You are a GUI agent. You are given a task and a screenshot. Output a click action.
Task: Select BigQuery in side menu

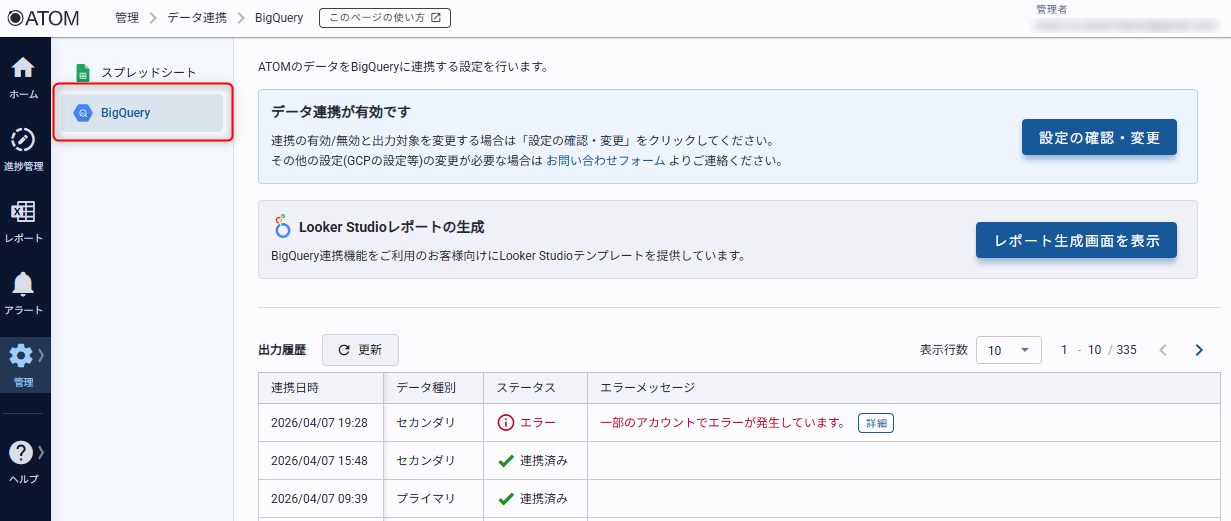[x=141, y=113]
